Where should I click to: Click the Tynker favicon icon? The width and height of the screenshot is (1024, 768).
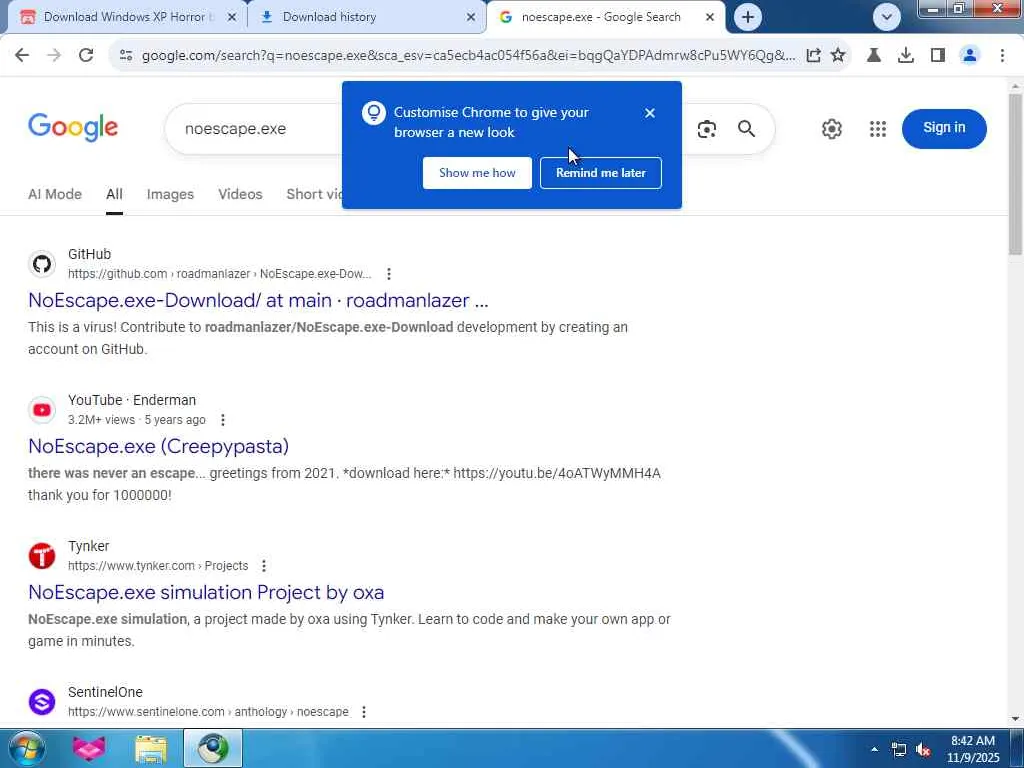tap(42, 556)
